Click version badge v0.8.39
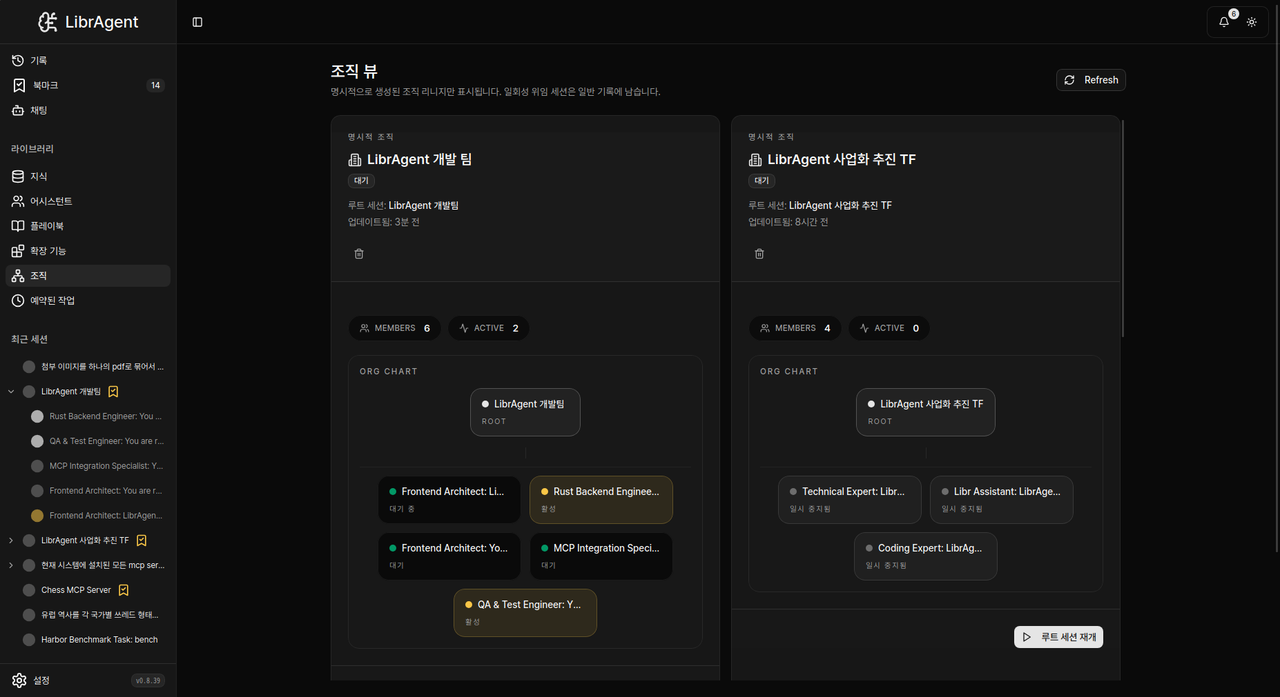 click(x=148, y=681)
